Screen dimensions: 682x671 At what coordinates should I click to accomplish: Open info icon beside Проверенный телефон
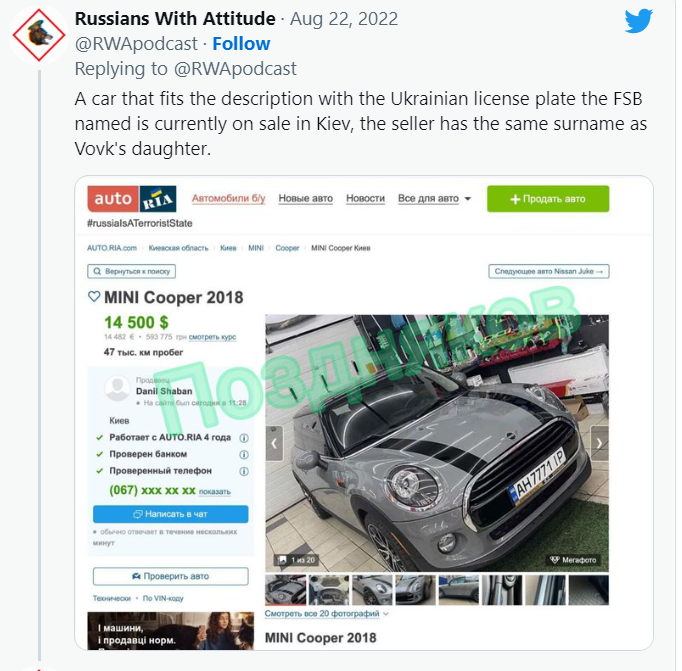244,471
